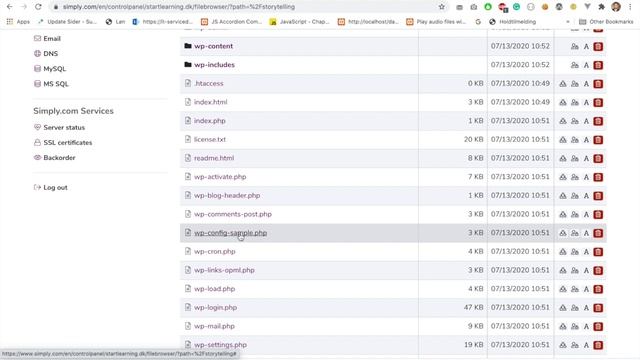
Task: Open wp-config-sample.php file
Action: (230, 233)
